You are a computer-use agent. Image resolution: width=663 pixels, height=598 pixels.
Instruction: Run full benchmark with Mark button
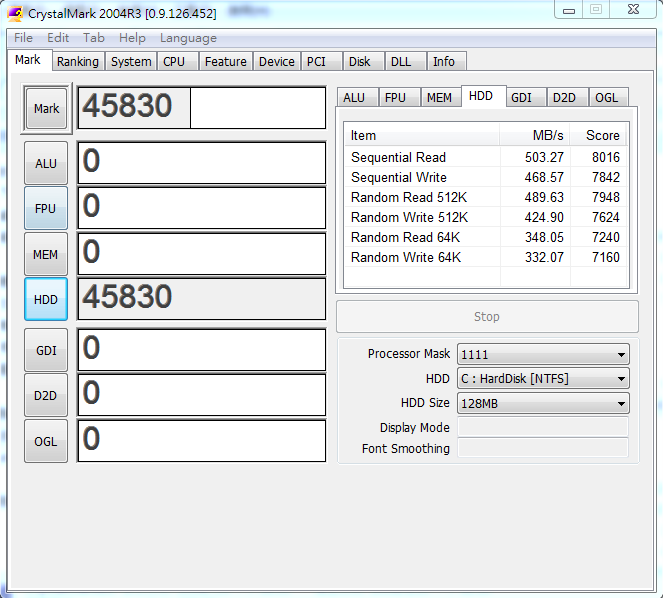point(47,109)
